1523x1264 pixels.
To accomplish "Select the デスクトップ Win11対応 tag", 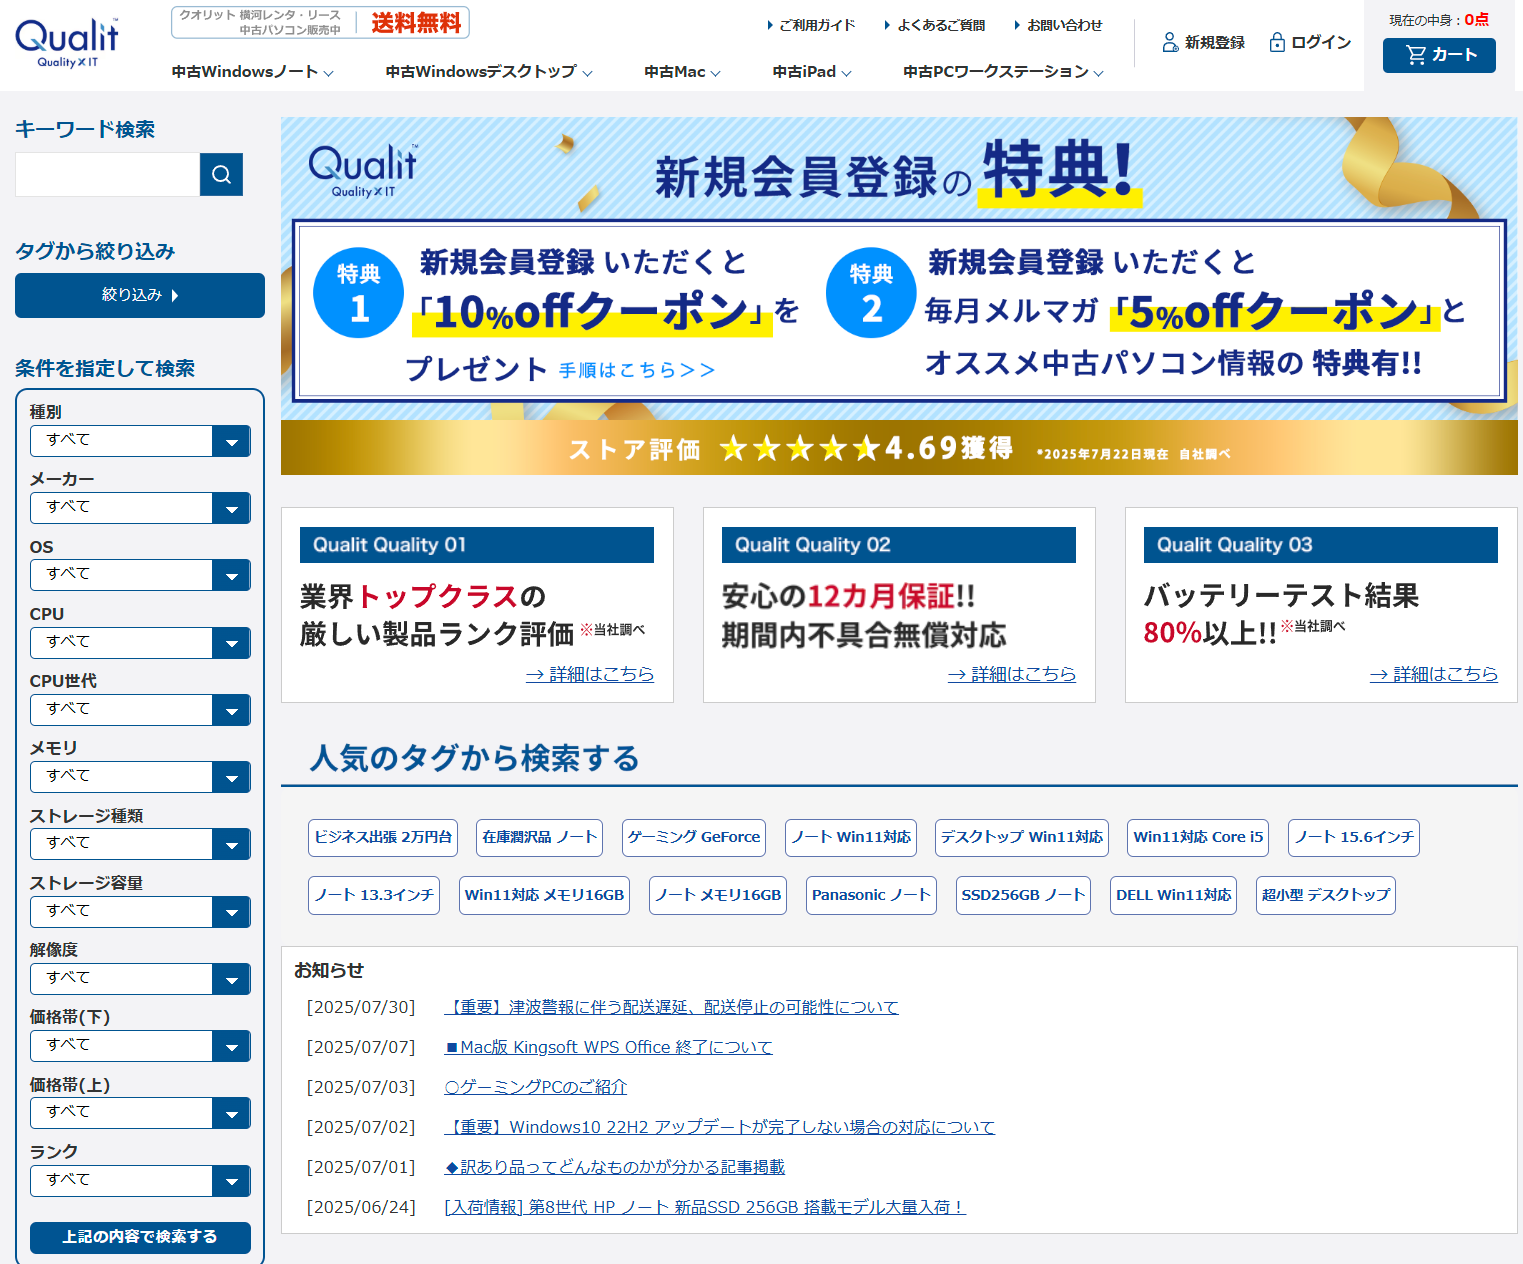I will click(1022, 837).
